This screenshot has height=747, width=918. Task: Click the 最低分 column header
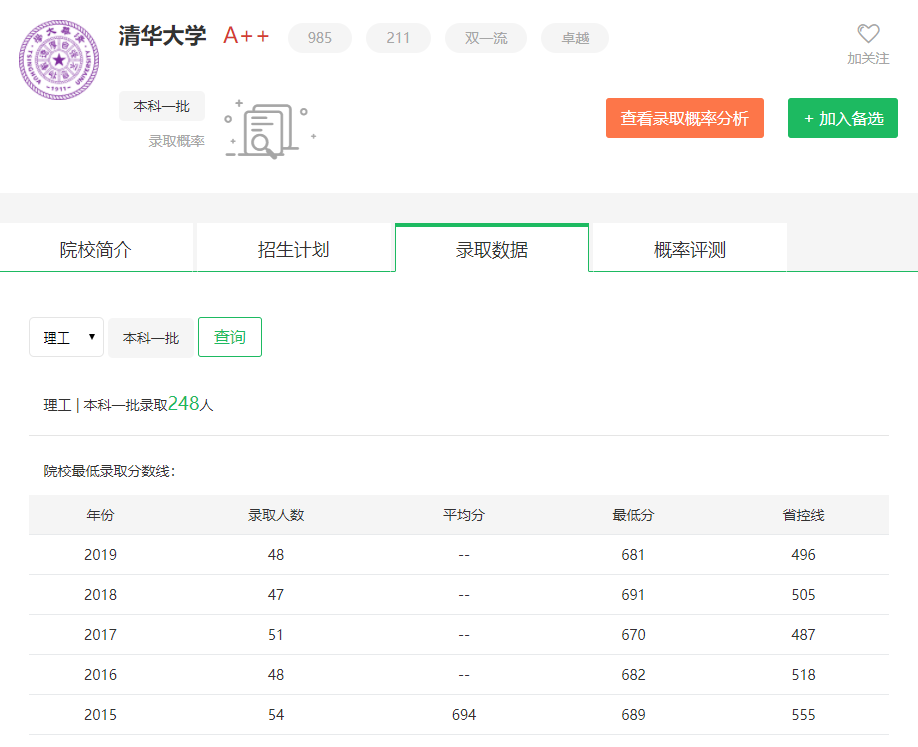pyautogui.click(x=633, y=515)
